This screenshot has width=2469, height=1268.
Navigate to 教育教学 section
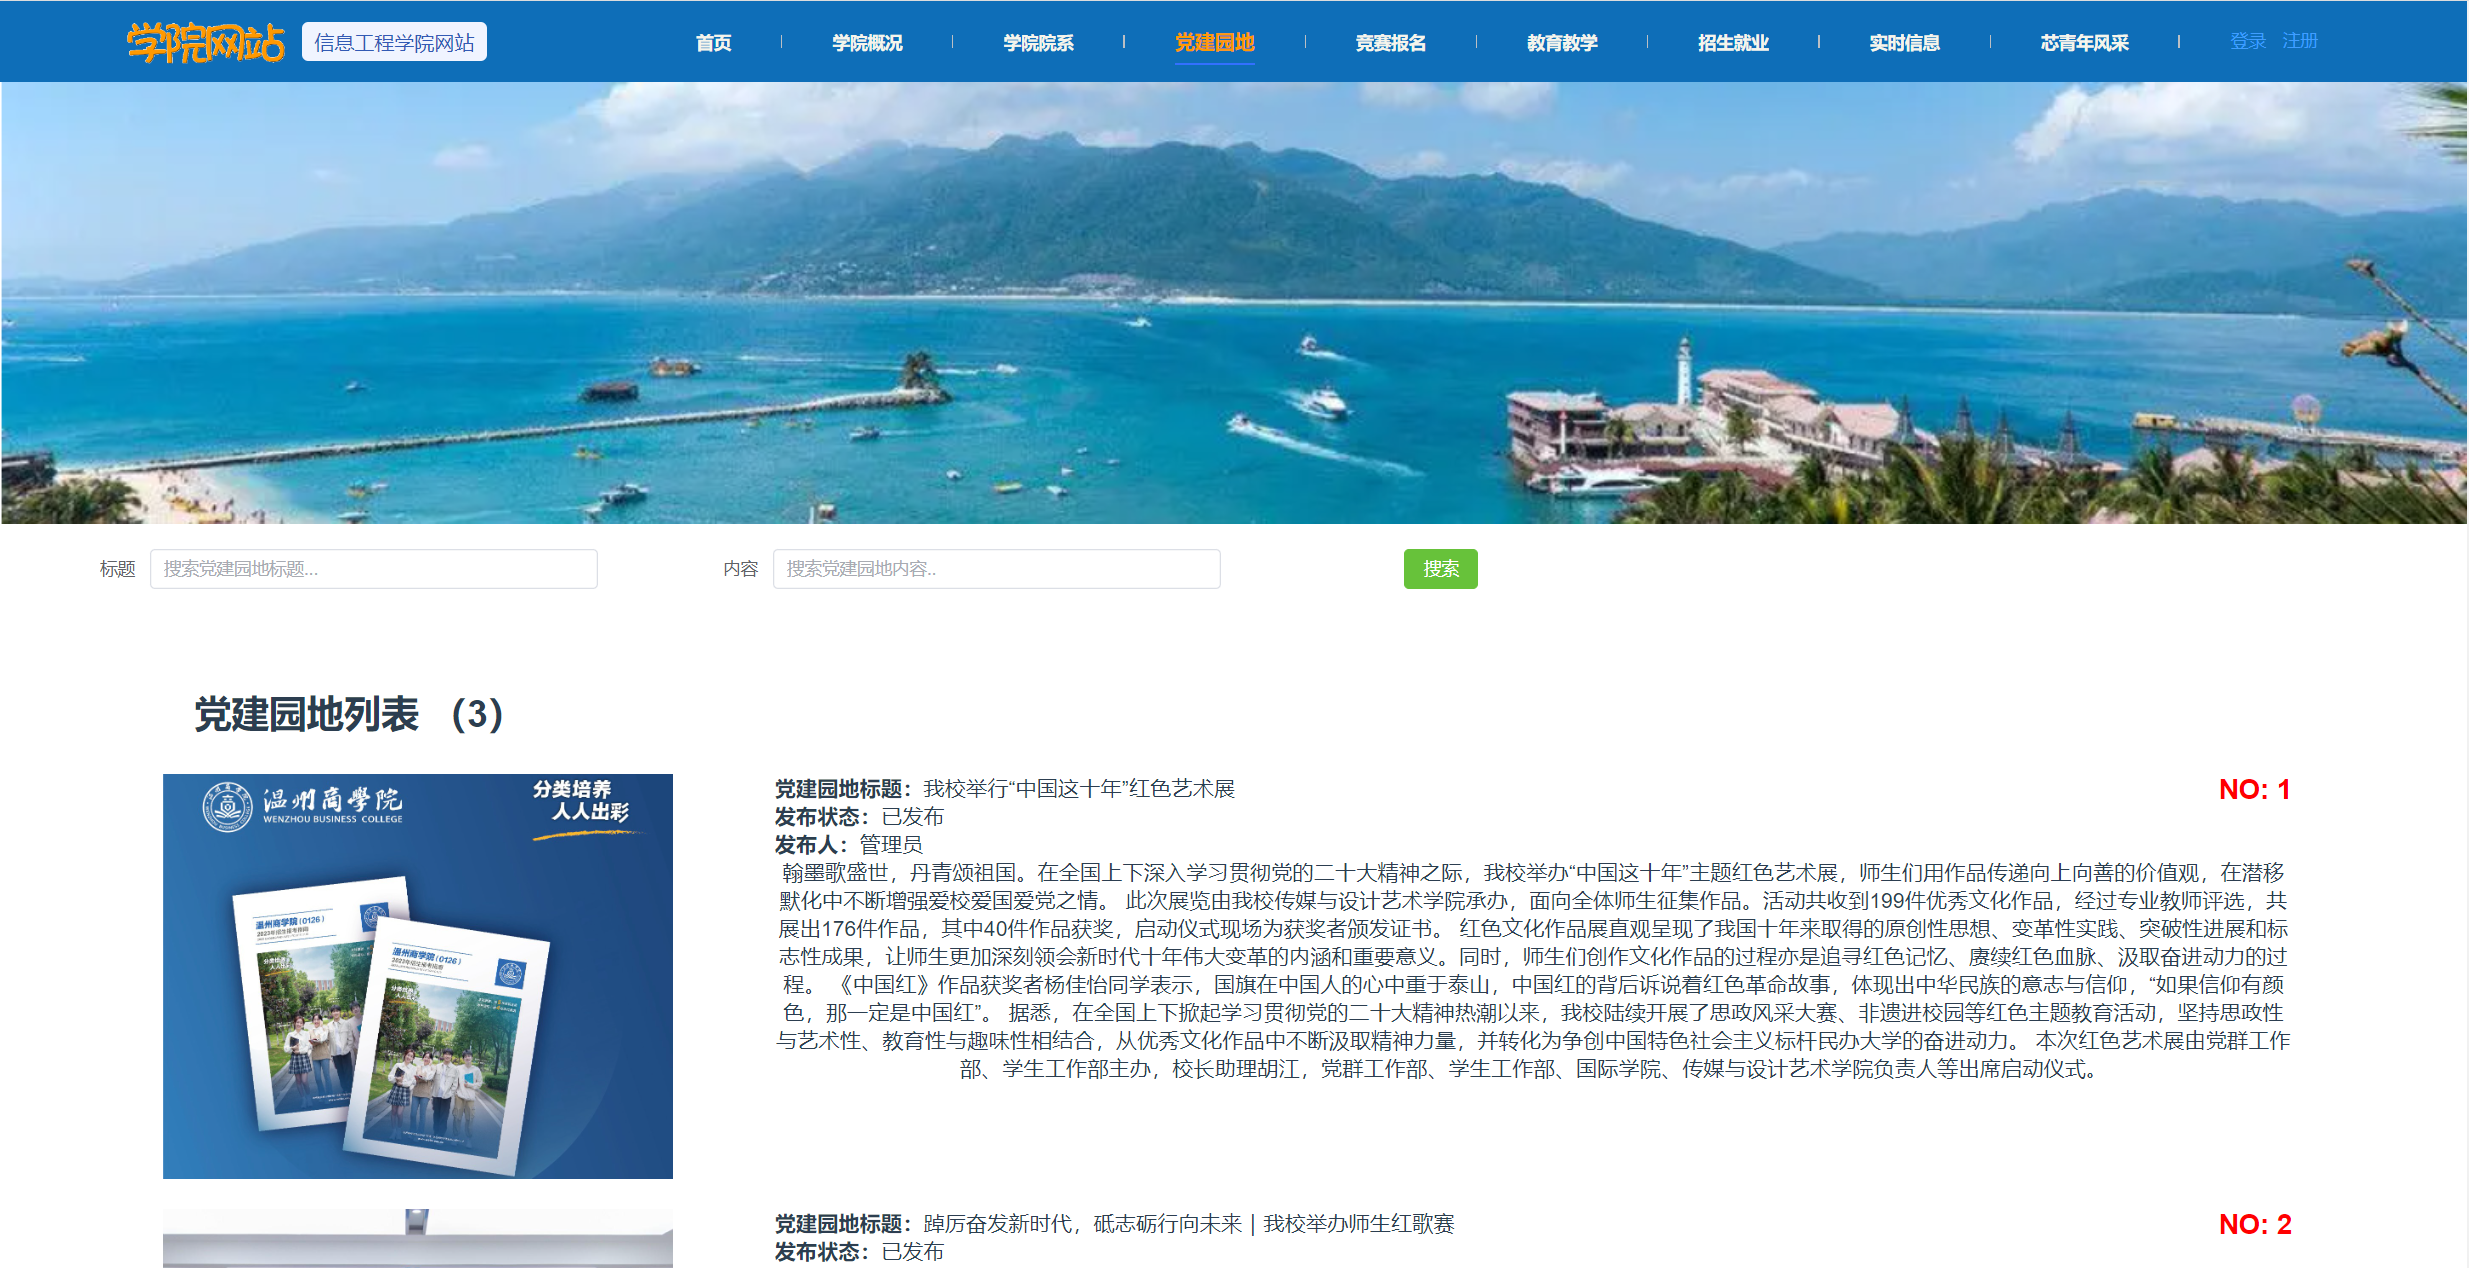(1562, 43)
